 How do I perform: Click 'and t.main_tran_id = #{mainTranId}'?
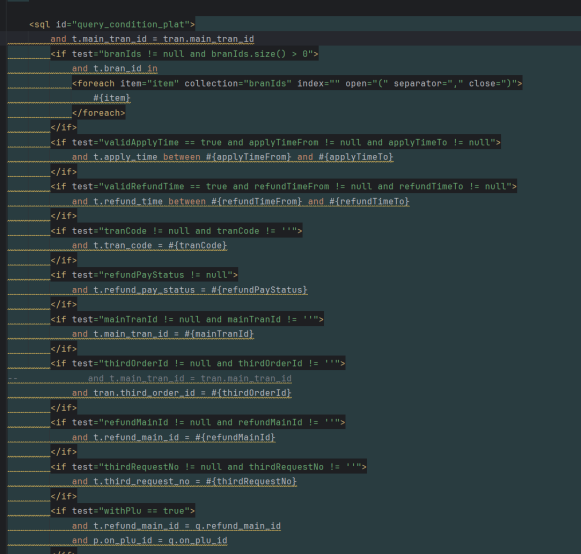pos(163,334)
